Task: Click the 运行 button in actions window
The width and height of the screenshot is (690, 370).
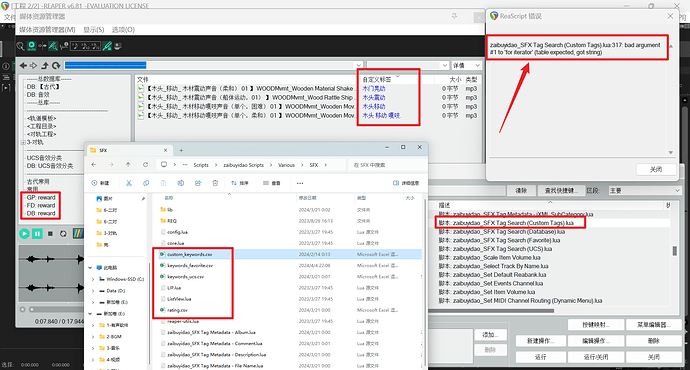Action: (540, 357)
